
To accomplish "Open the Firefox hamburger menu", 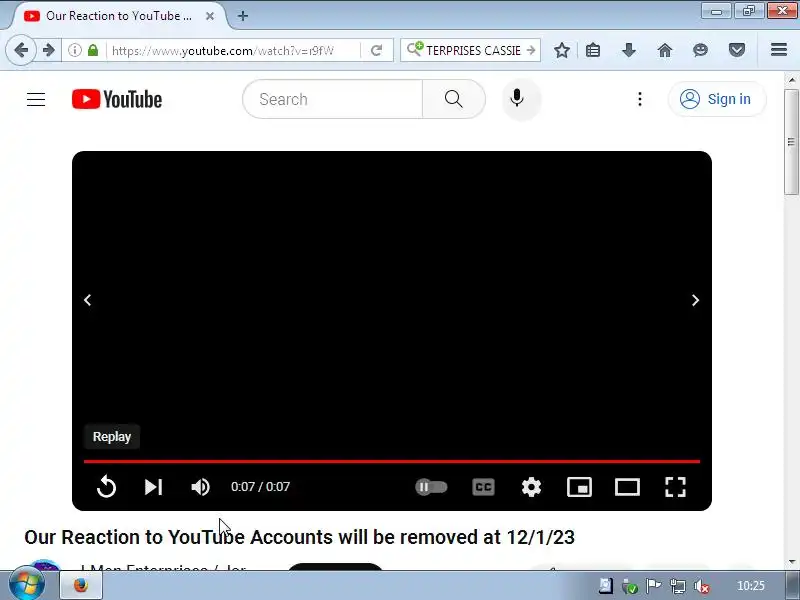I will (779, 49).
